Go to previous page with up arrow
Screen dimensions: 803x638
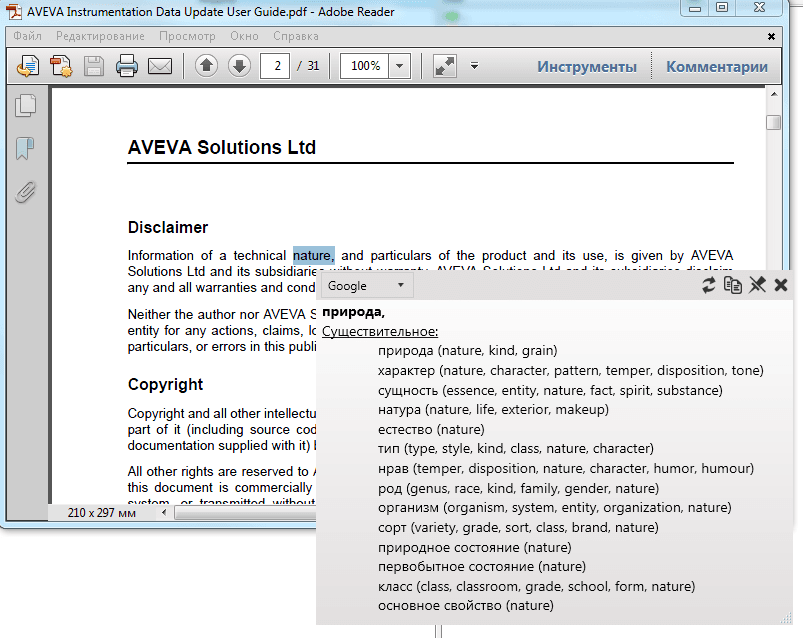pyautogui.click(x=206, y=66)
